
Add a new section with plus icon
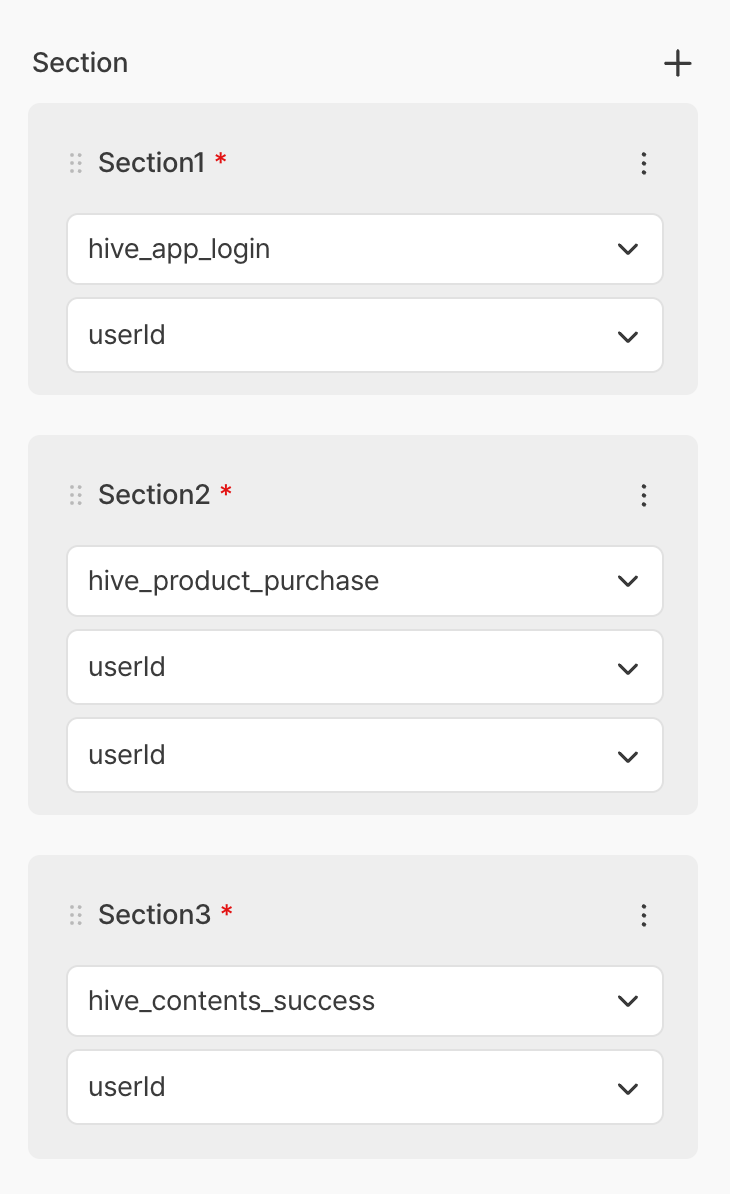[677, 64]
